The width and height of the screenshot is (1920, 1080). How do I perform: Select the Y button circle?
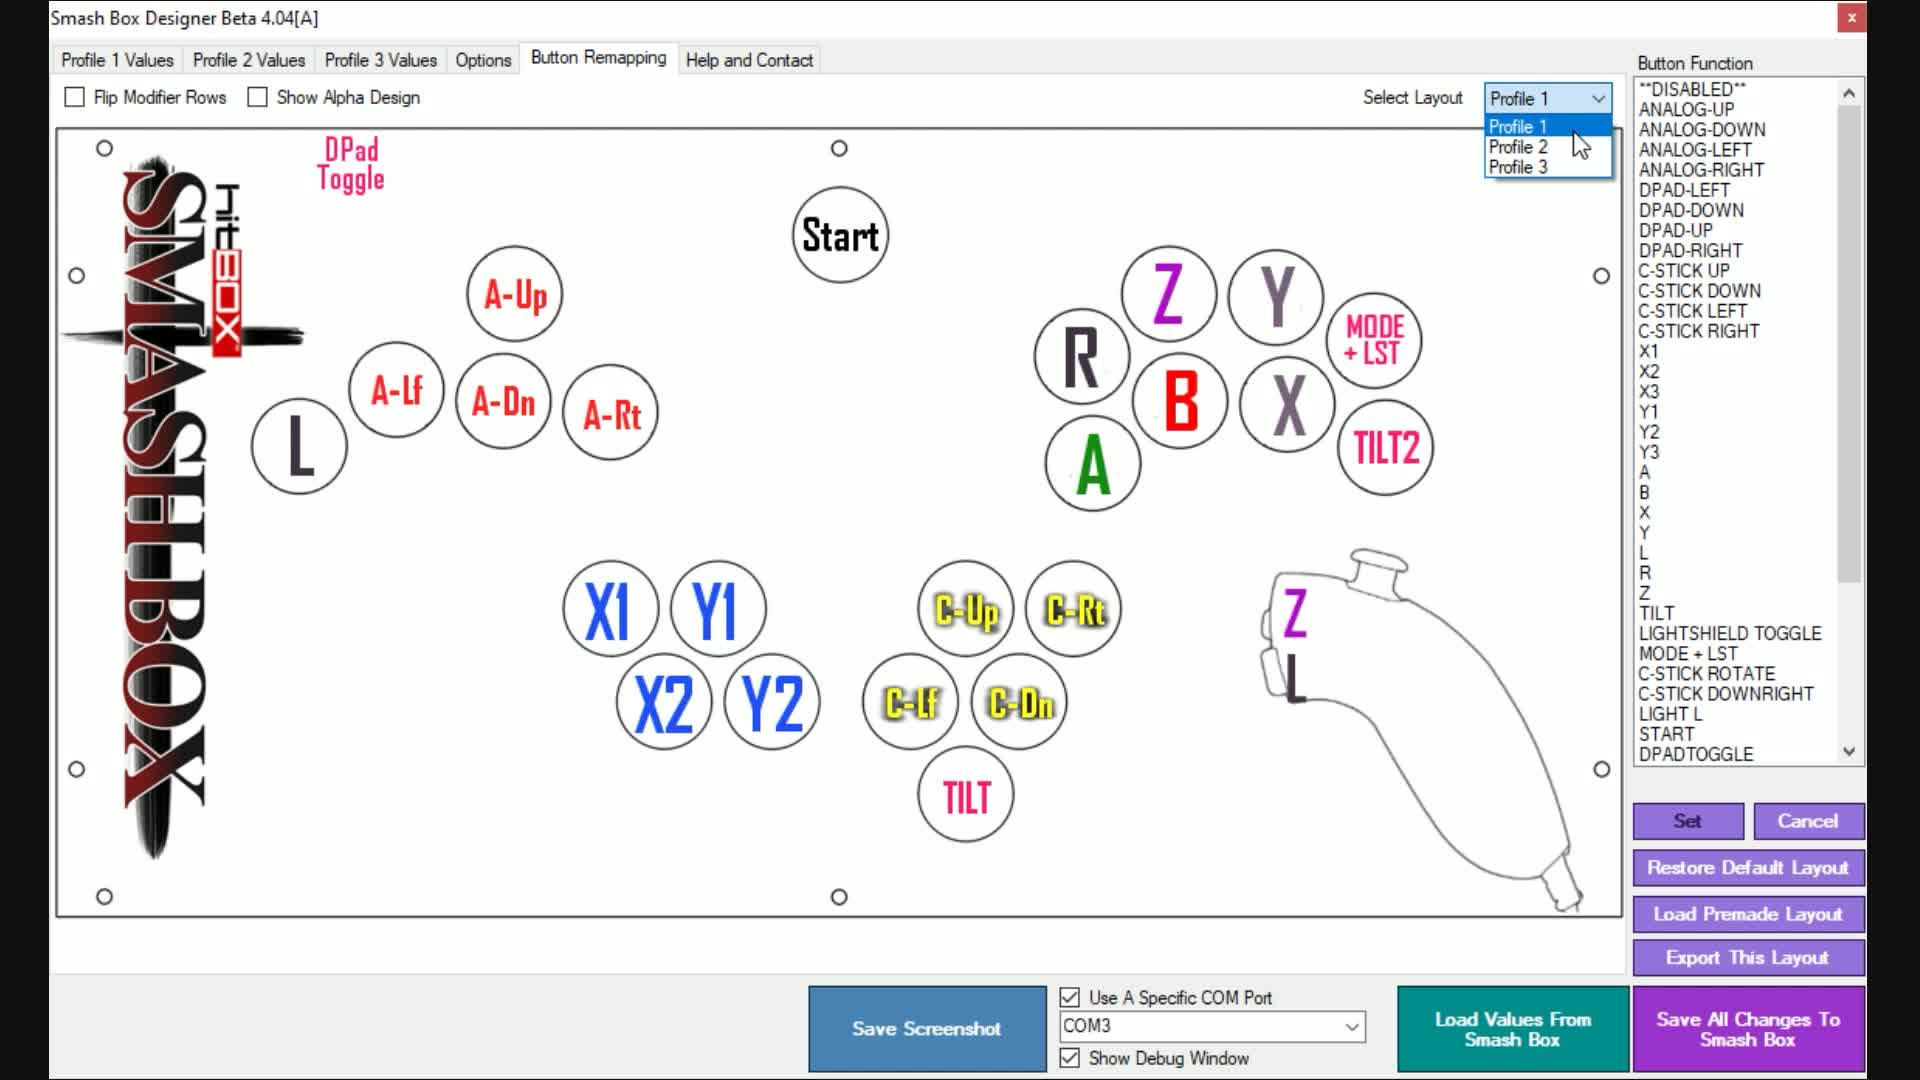1276,297
